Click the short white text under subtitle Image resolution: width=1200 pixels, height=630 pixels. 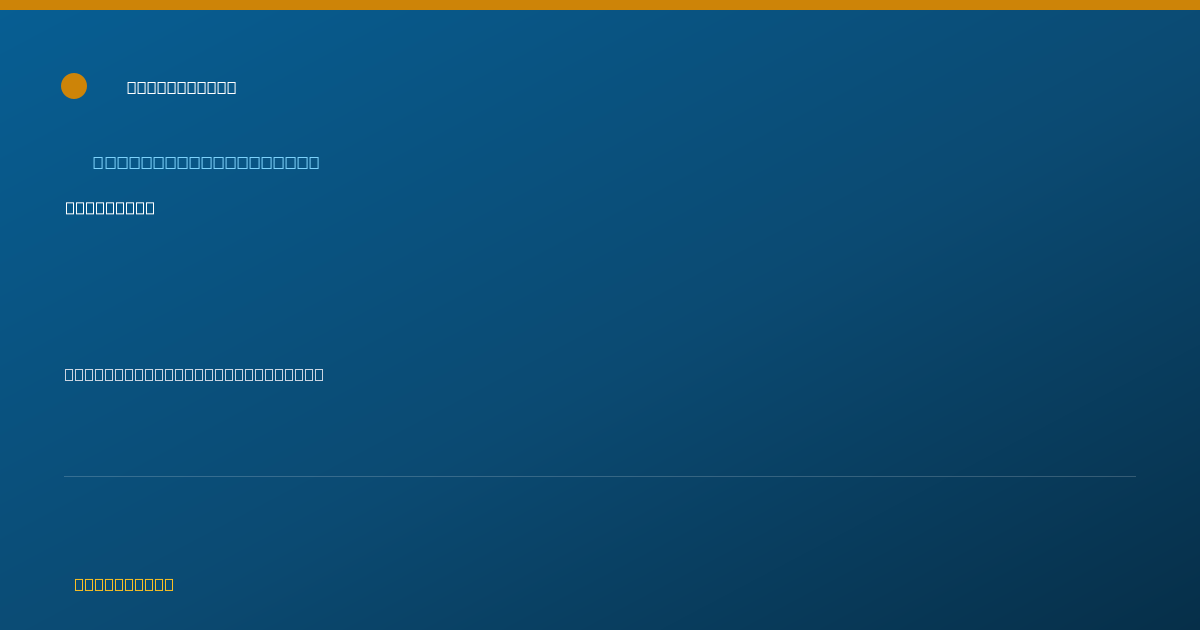point(110,208)
